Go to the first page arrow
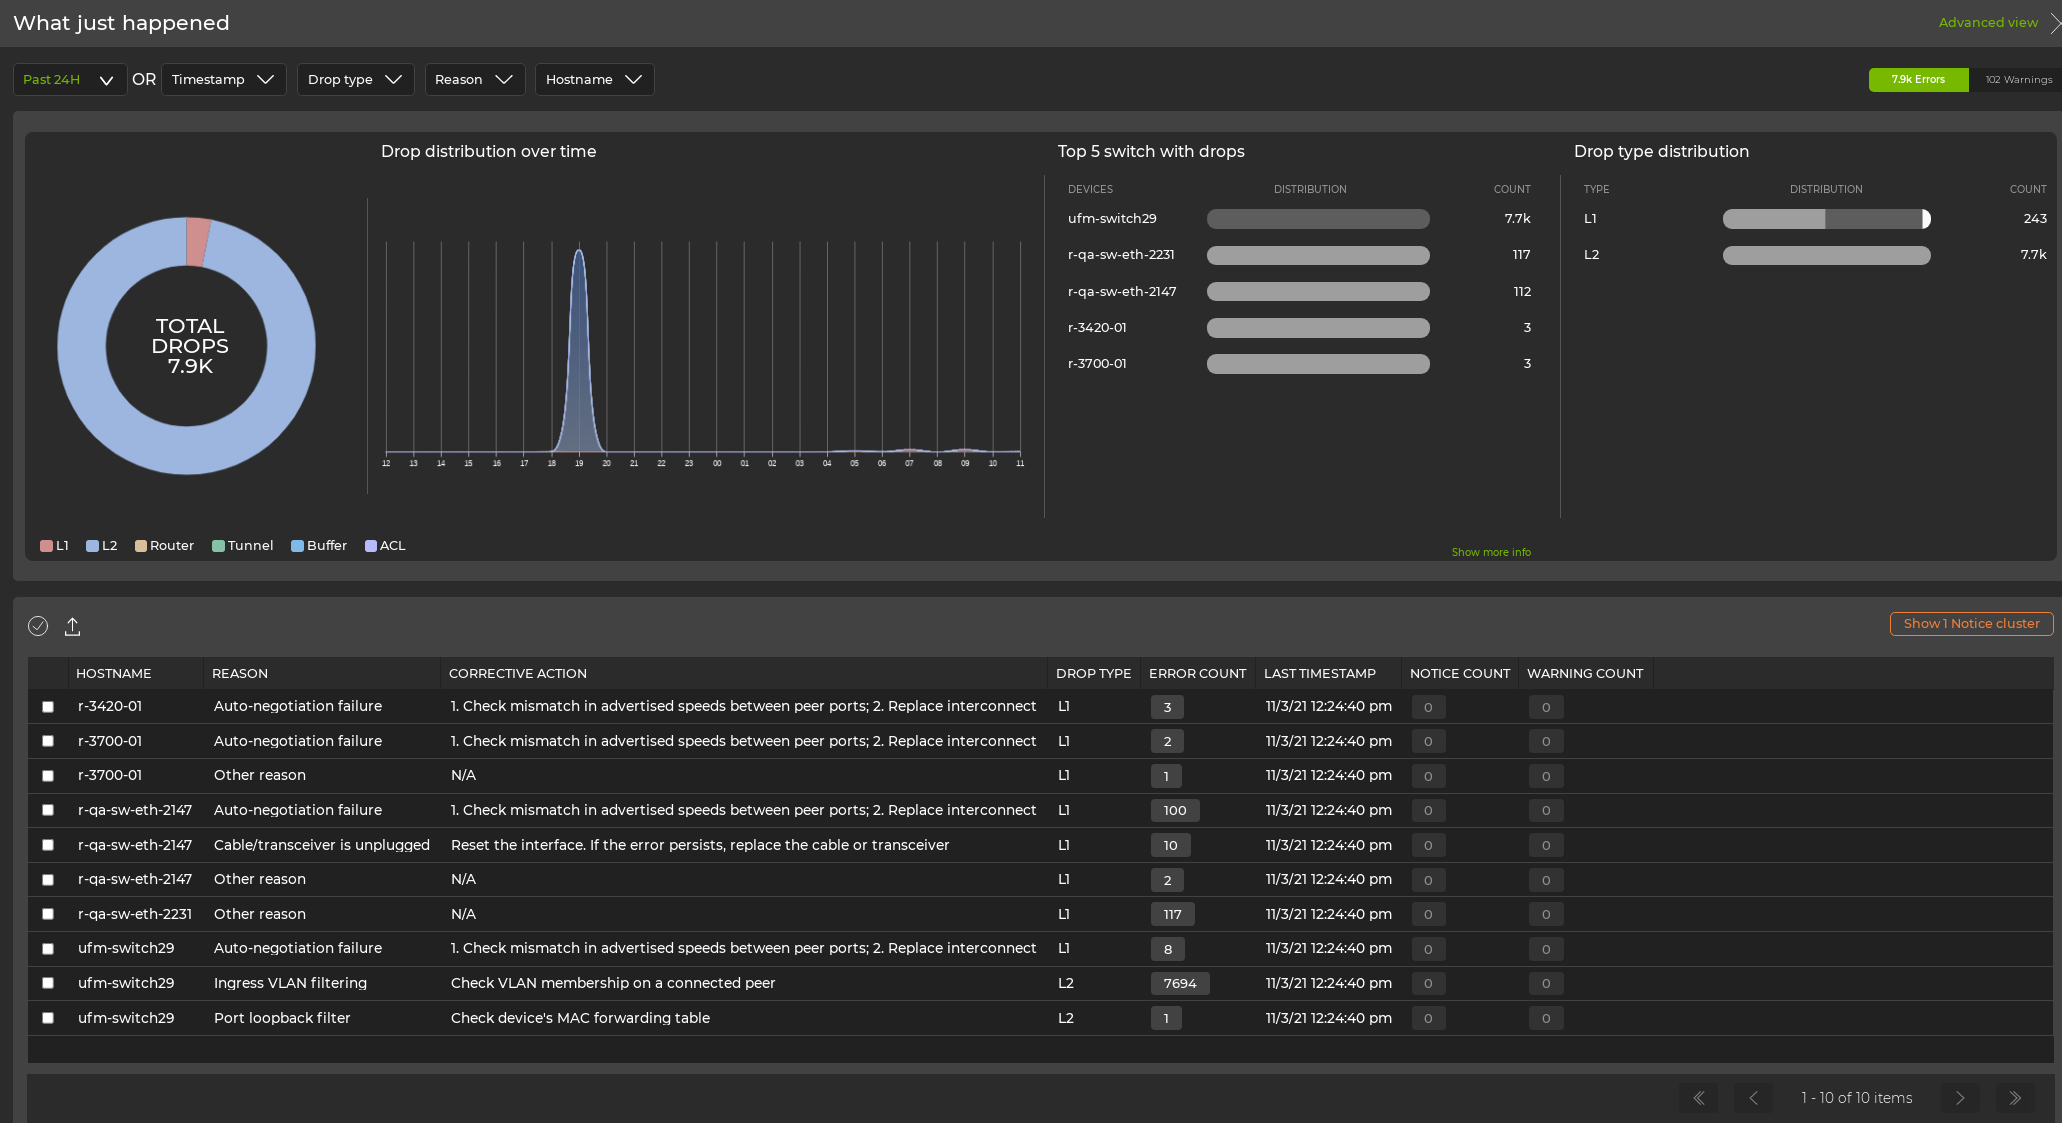Image resolution: width=2062 pixels, height=1123 pixels. pyautogui.click(x=1698, y=1098)
